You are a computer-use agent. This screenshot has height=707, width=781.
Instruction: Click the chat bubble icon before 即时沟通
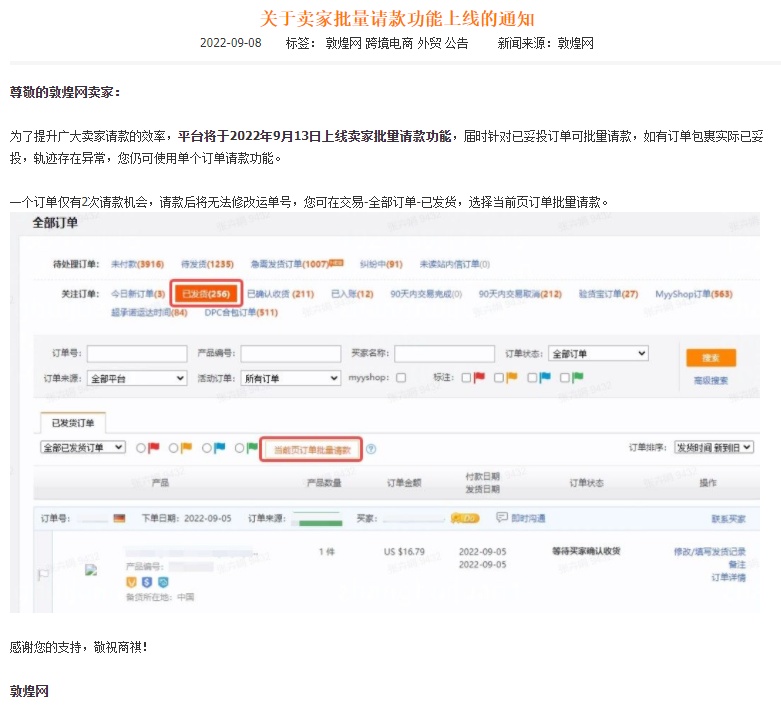pyautogui.click(x=502, y=517)
